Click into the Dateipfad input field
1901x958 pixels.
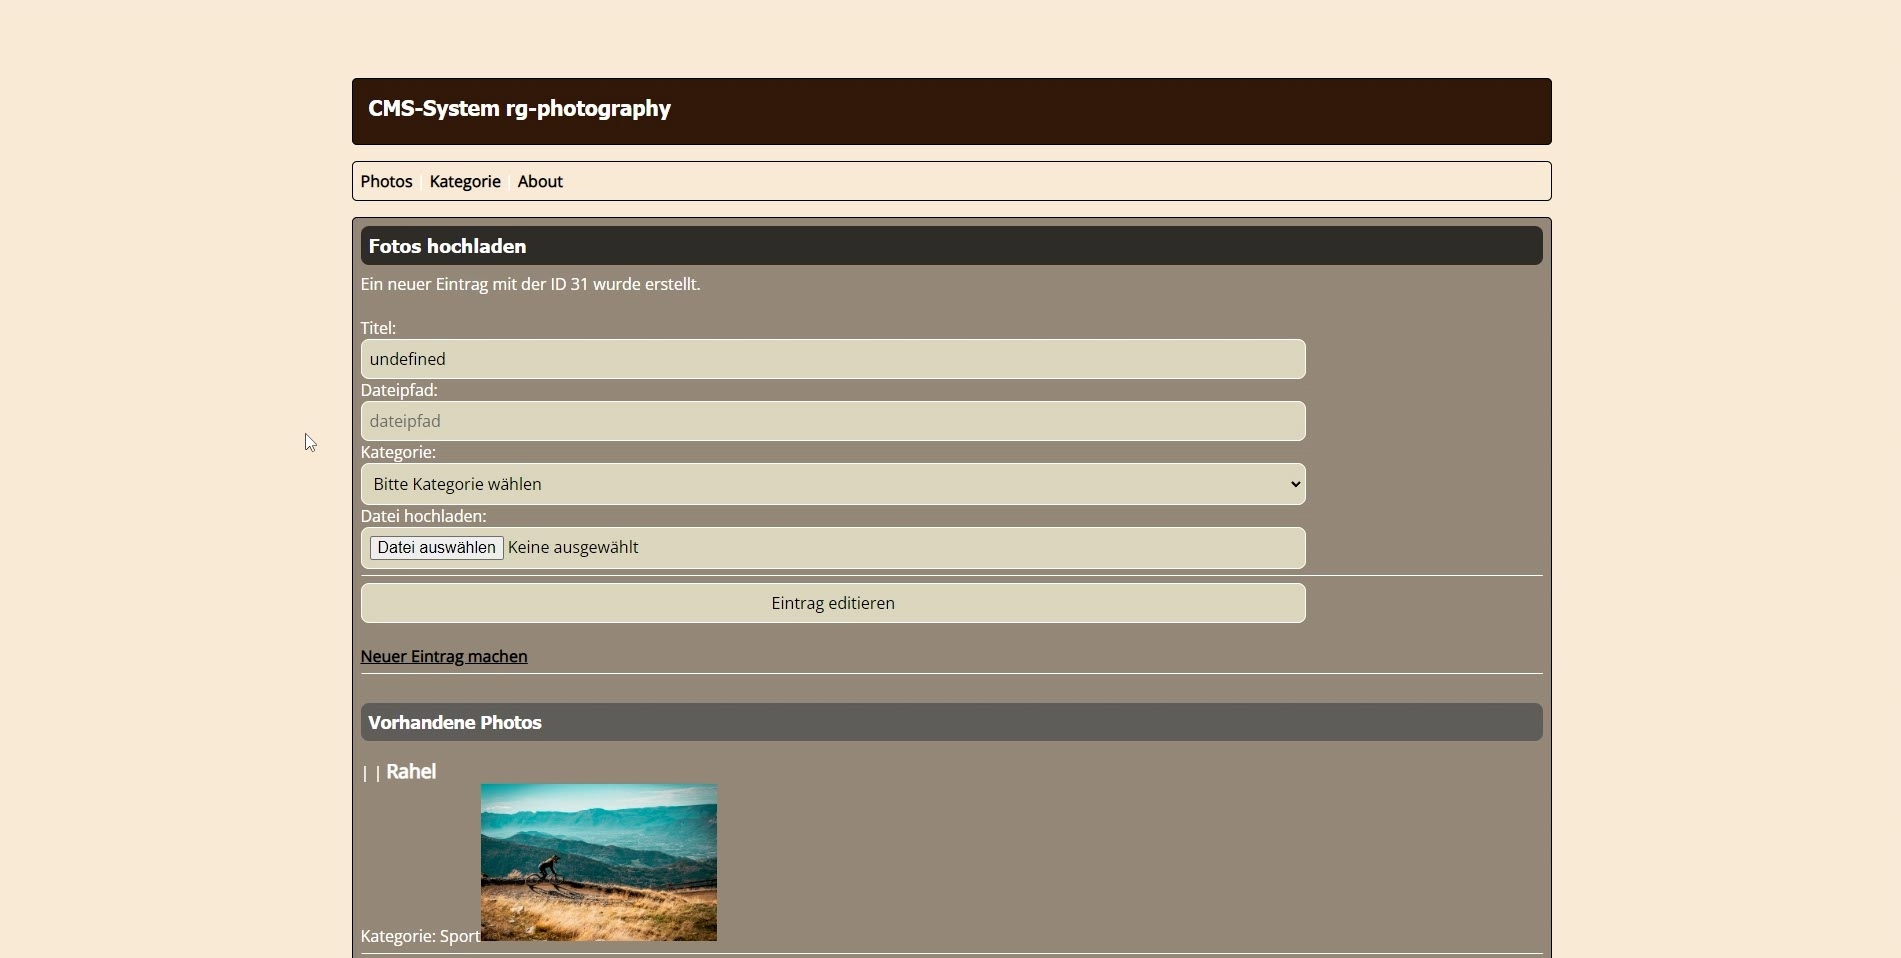click(832, 421)
